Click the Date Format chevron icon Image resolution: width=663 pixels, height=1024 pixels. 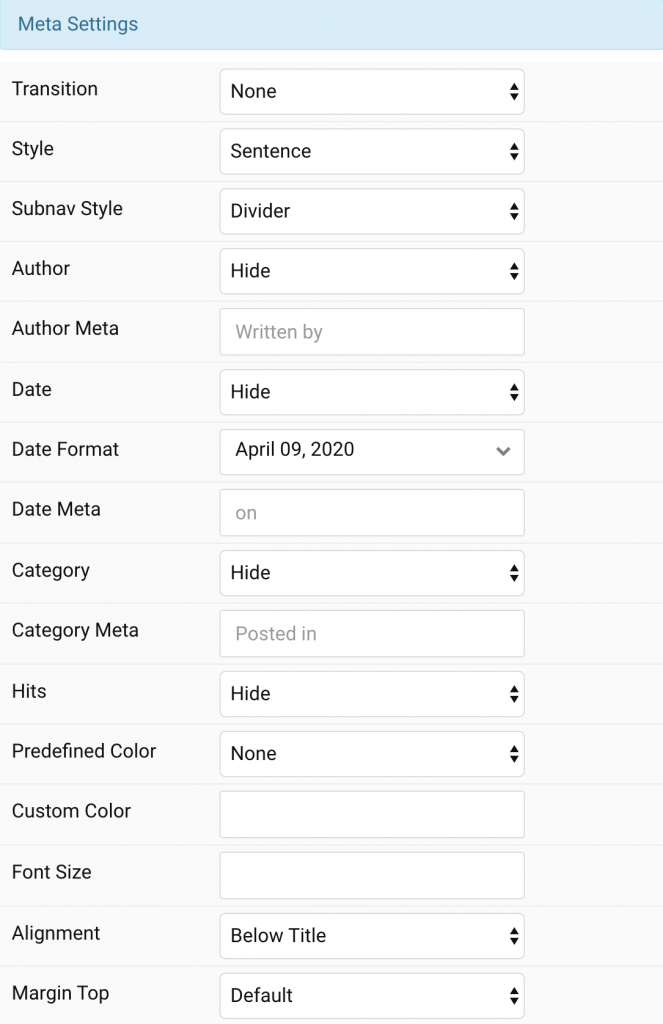[x=503, y=451]
